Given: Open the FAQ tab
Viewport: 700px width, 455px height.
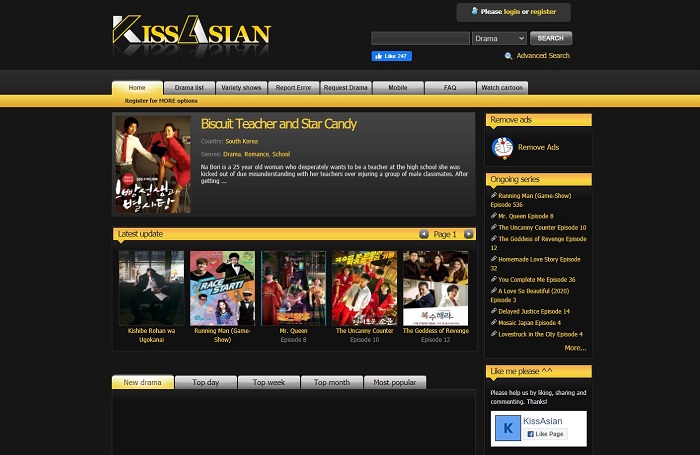Looking at the screenshot, I should (x=450, y=88).
